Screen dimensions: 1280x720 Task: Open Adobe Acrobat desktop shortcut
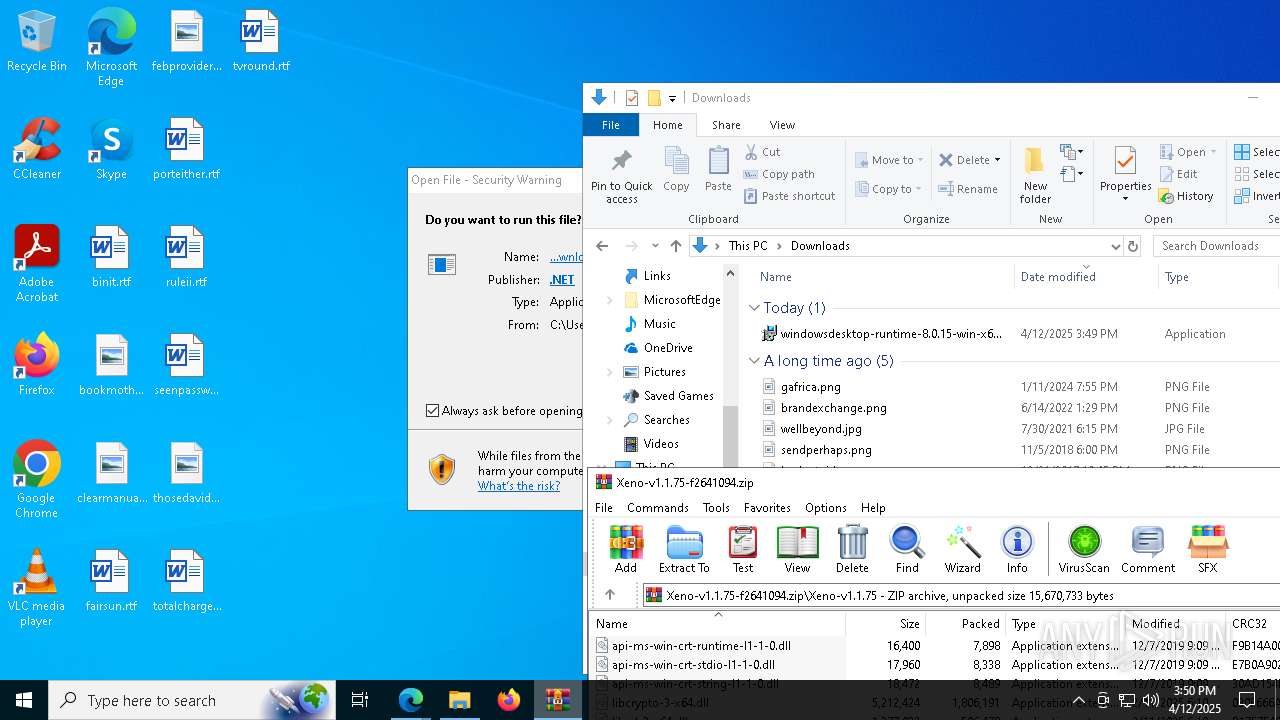(37, 264)
